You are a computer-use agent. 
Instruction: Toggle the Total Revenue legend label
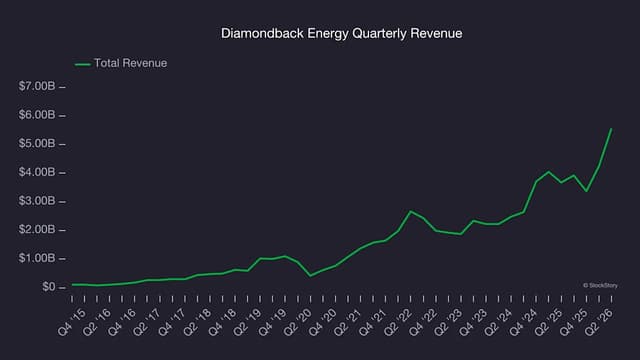tap(131, 63)
